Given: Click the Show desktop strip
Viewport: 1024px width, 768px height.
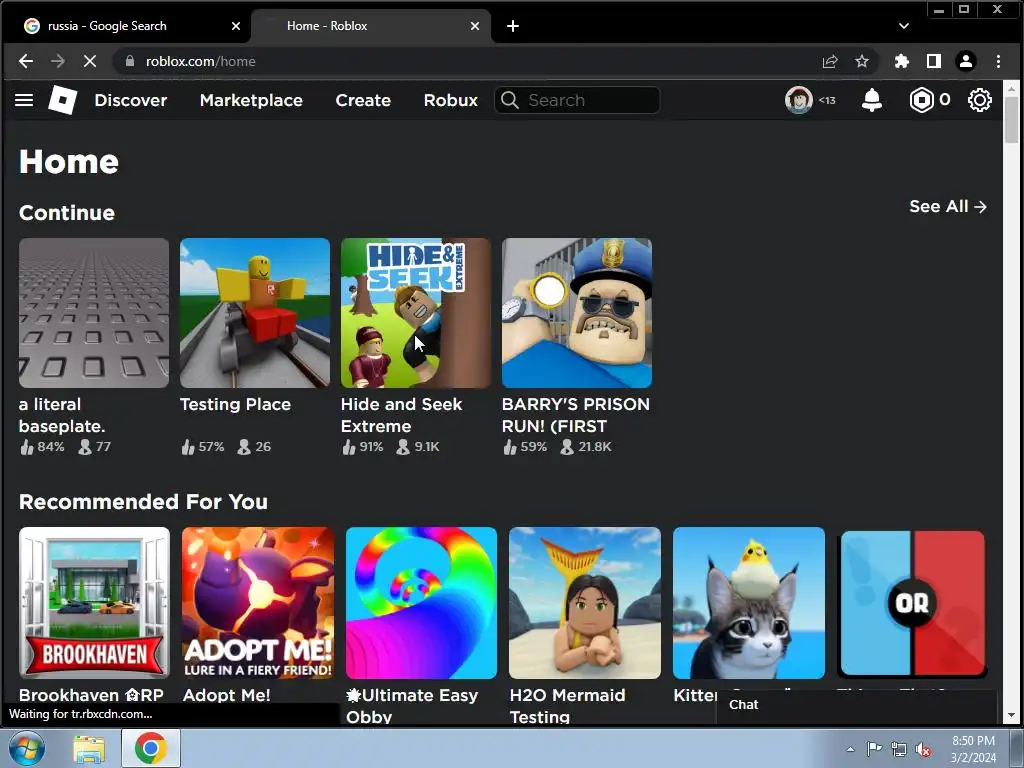Looking at the screenshot, I should [1016, 748].
